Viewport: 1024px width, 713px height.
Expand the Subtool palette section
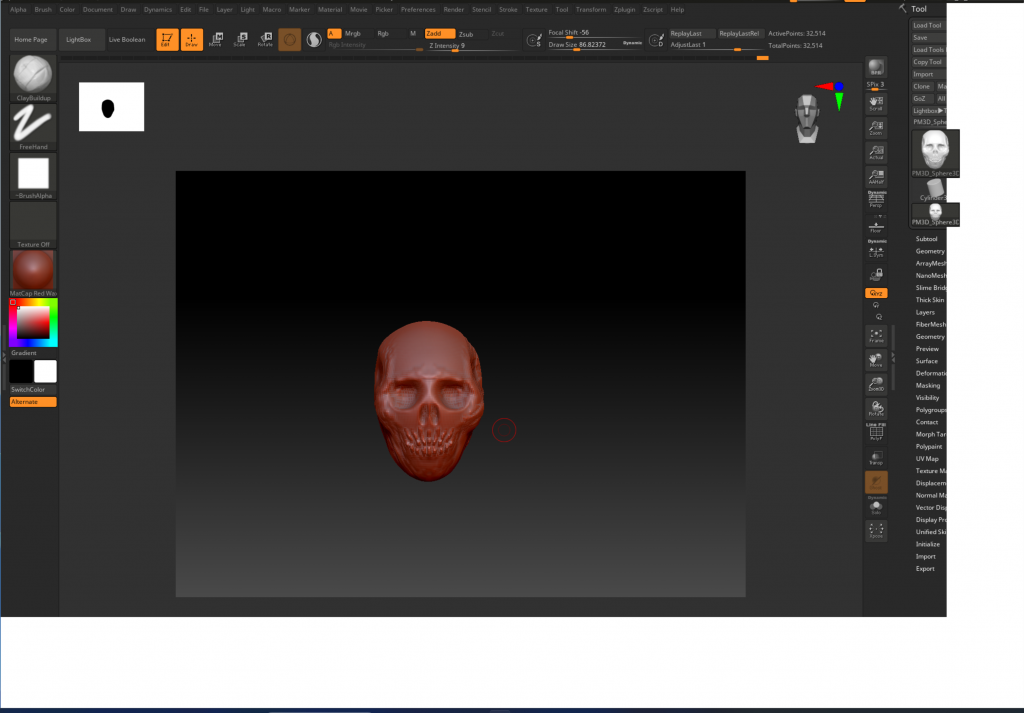click(x=927, y=239)
